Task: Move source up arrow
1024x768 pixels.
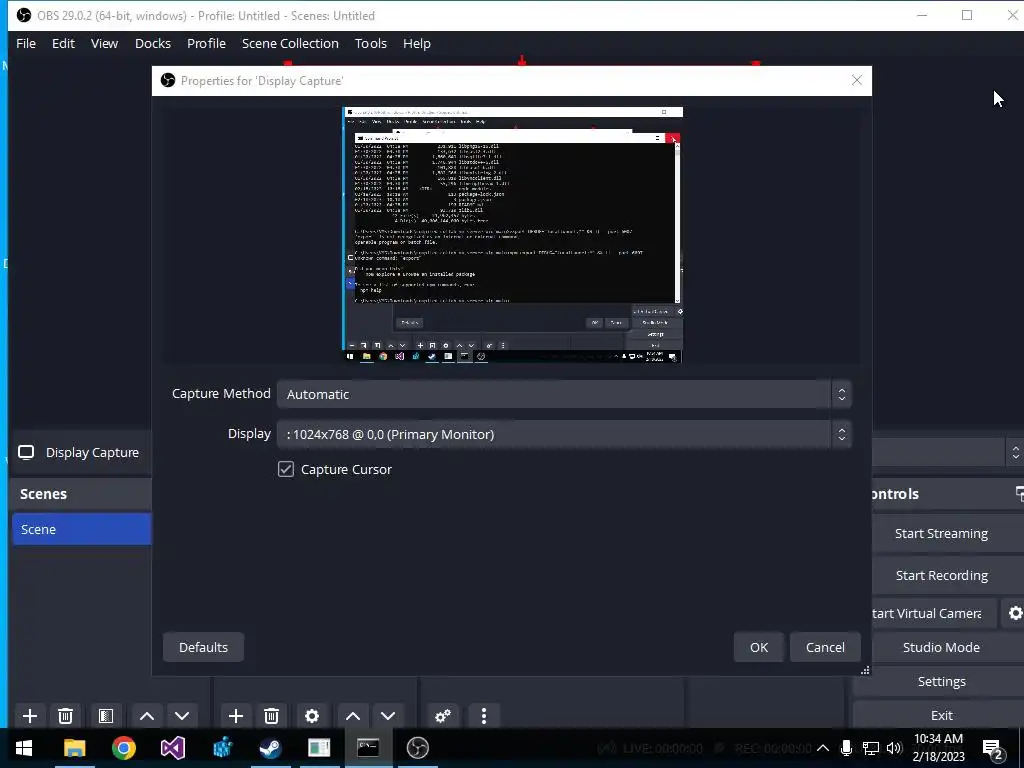Action: [x=353, y=716]
